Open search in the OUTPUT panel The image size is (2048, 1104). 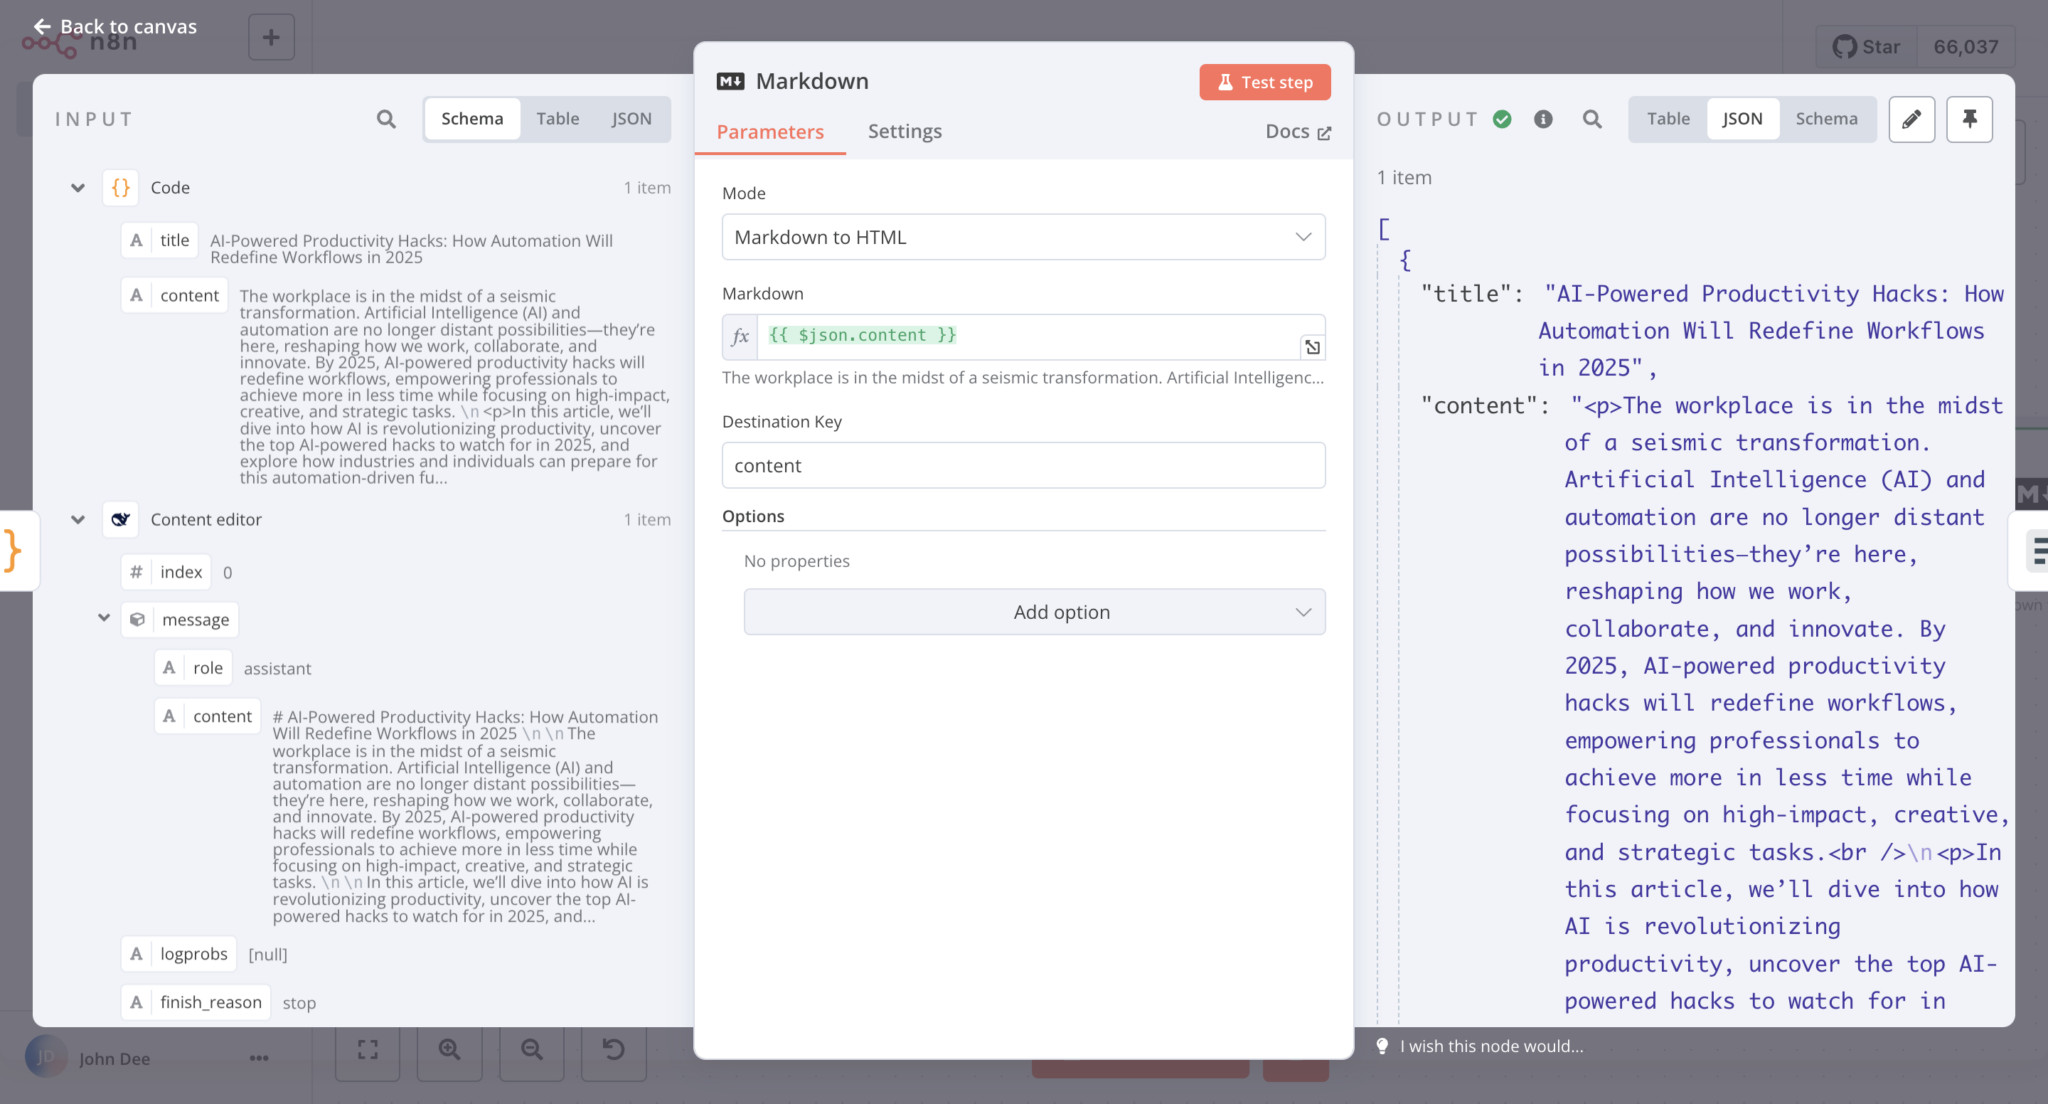1592,119
